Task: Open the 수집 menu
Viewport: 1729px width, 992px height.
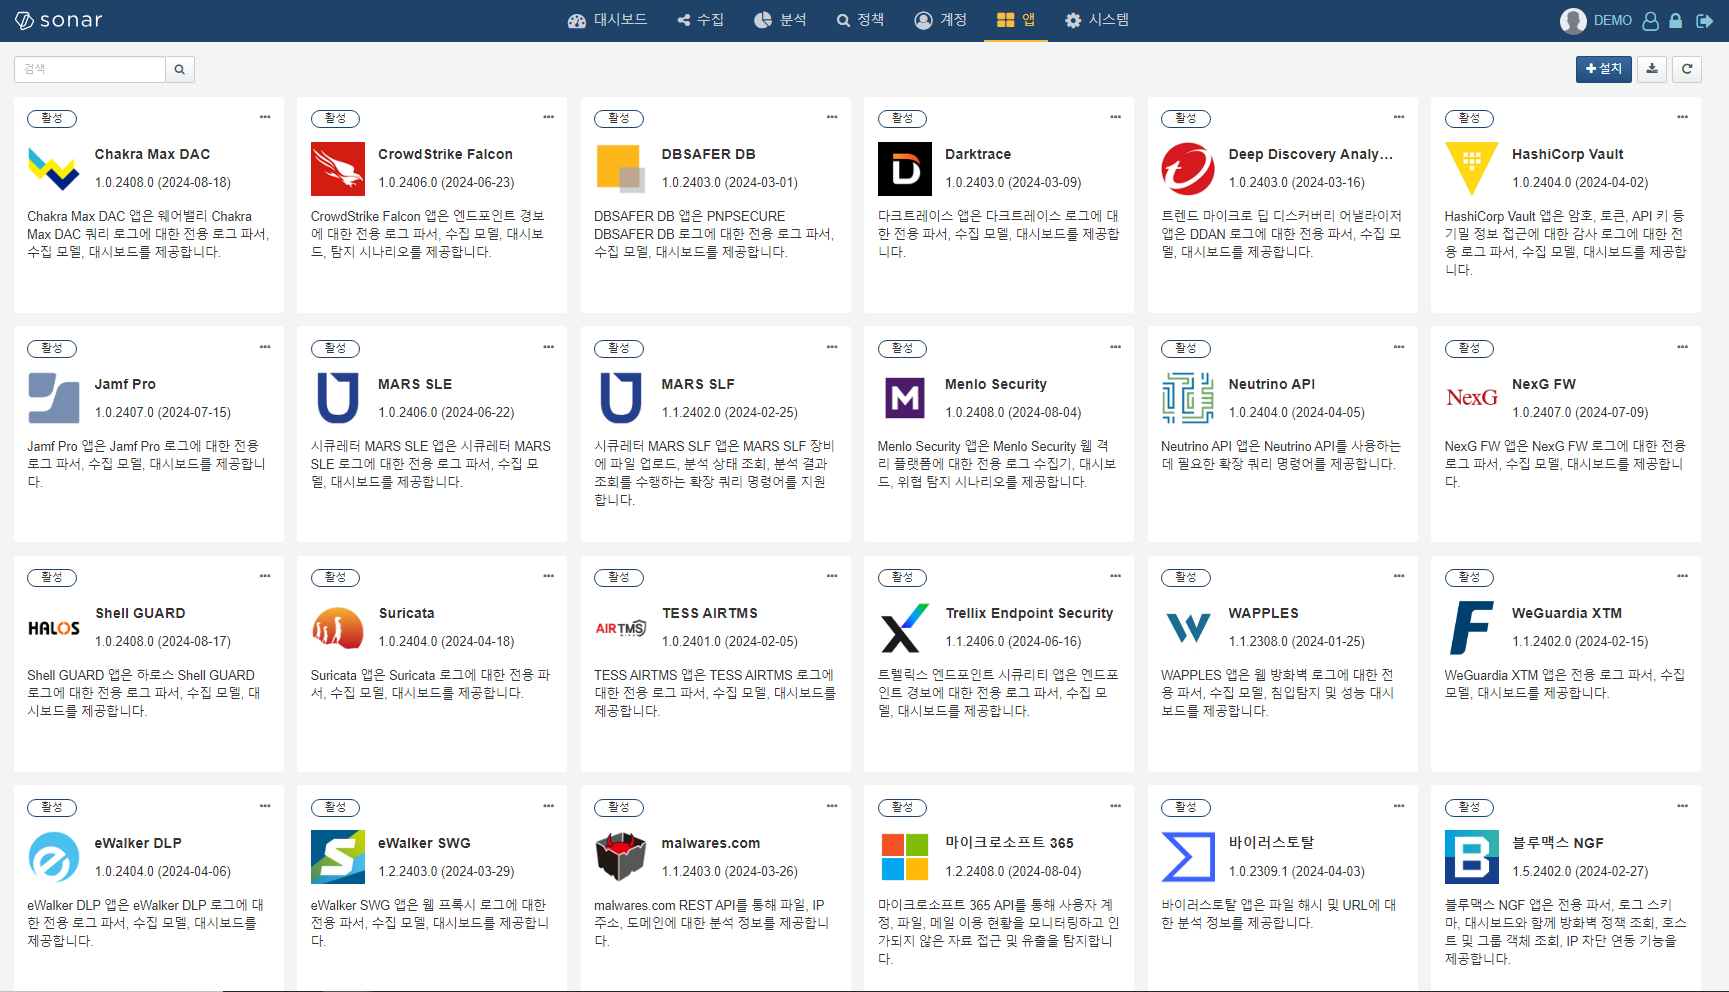Action: 700,20
